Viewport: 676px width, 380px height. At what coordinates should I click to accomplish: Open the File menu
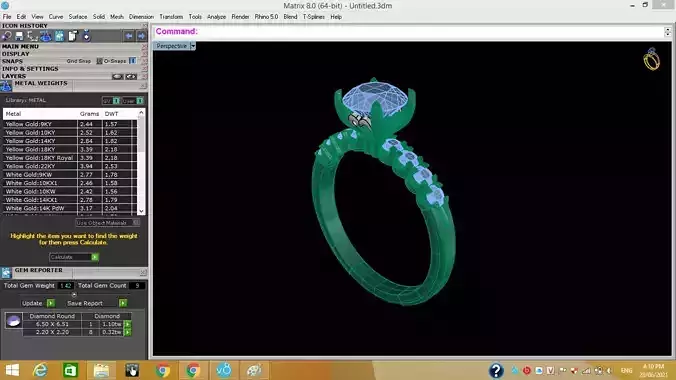click(7, 17)
